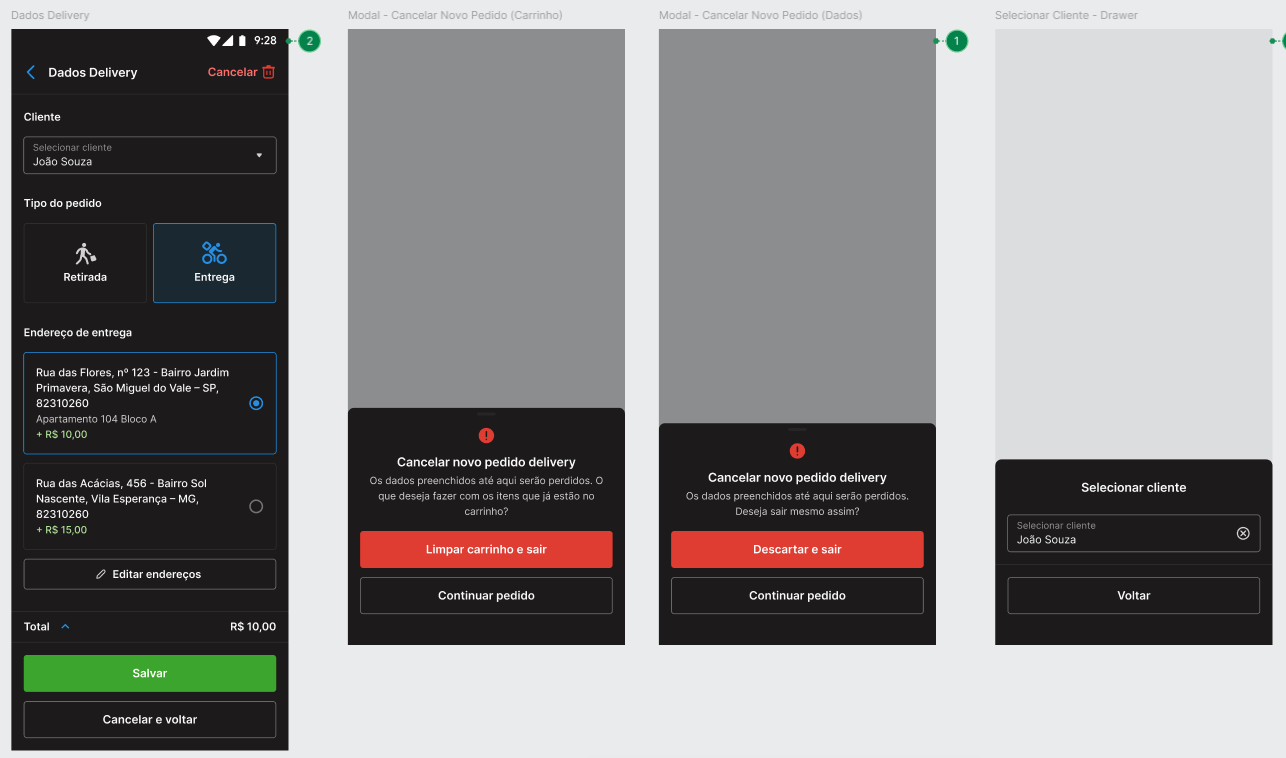Click the pedestrian icon on the Retirada card
The height and width of the screenshot is (758, 1286).
(85, 253)
